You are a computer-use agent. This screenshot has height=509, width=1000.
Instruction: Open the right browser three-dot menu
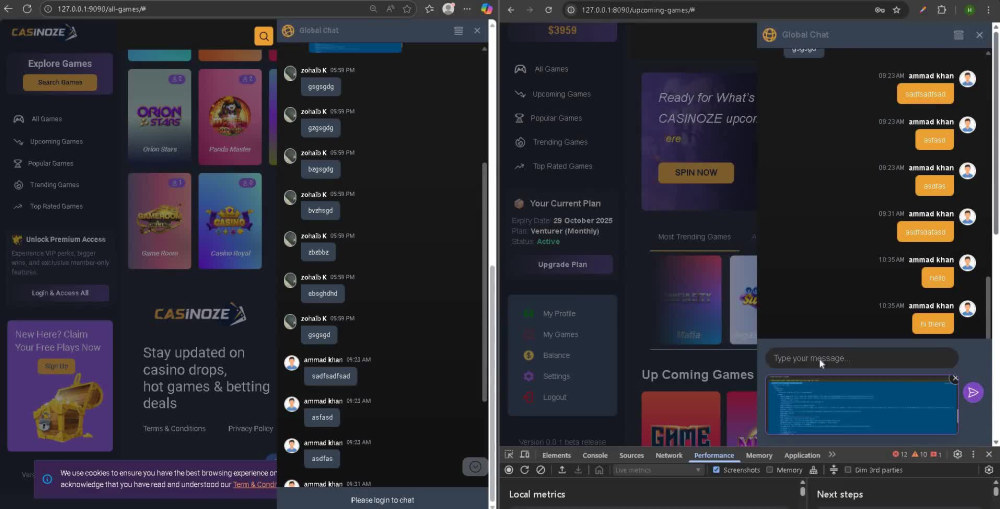[x=988, y=10]
